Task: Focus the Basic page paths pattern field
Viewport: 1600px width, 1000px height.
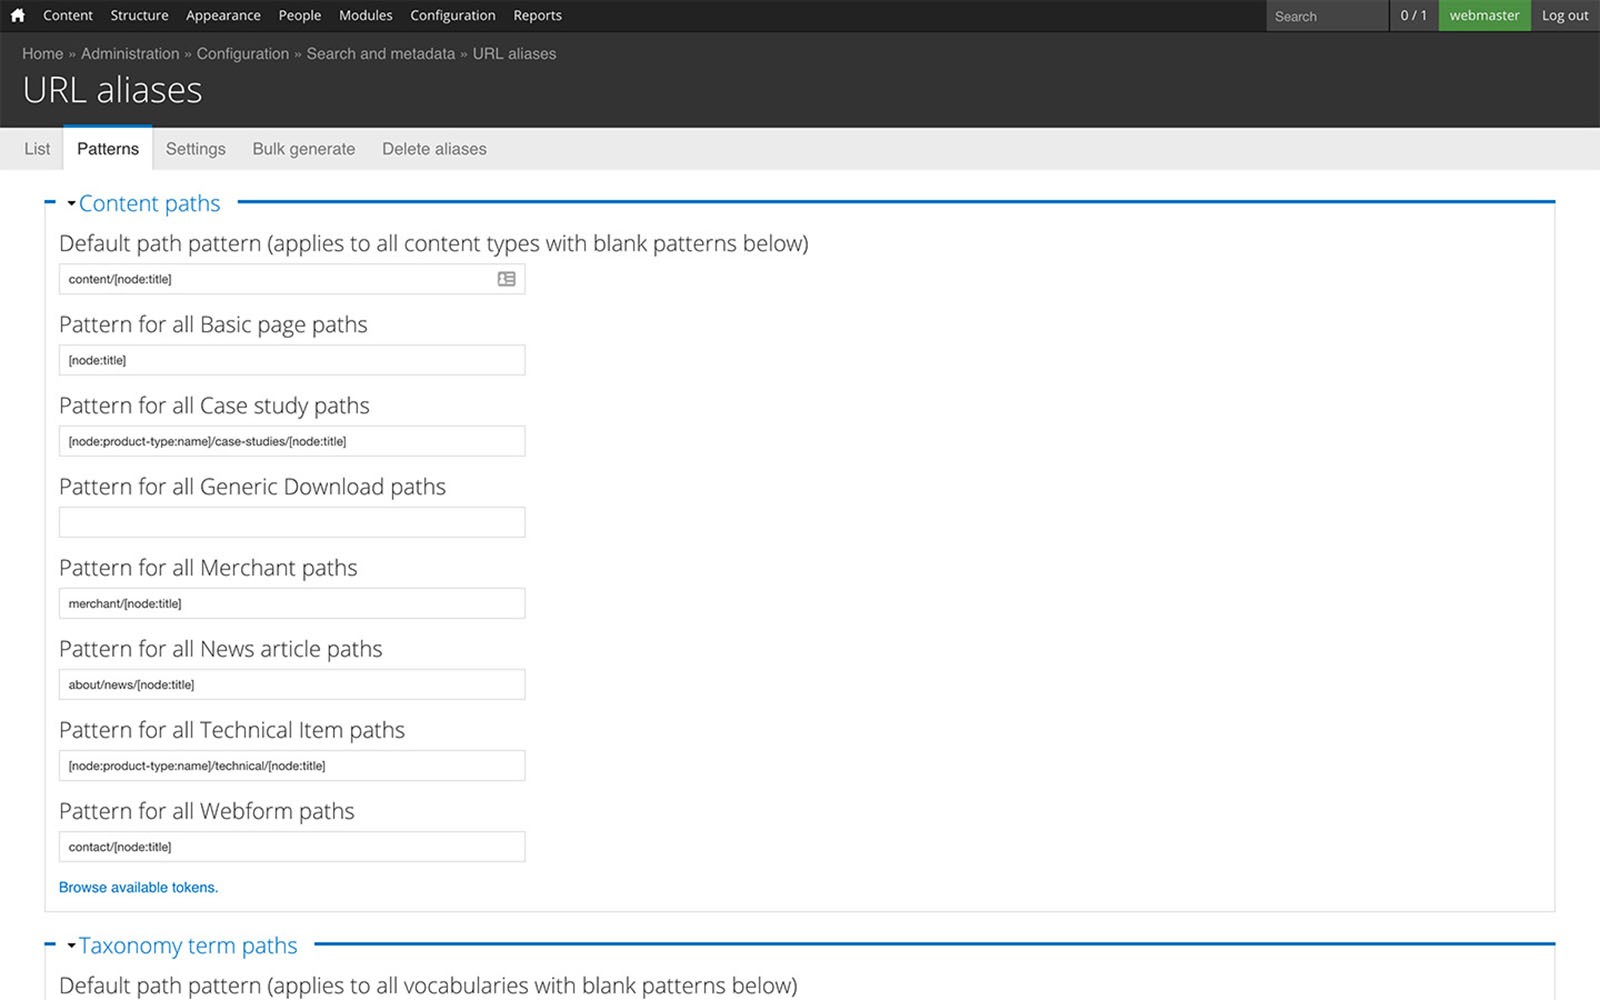Action: coord(292,360)
